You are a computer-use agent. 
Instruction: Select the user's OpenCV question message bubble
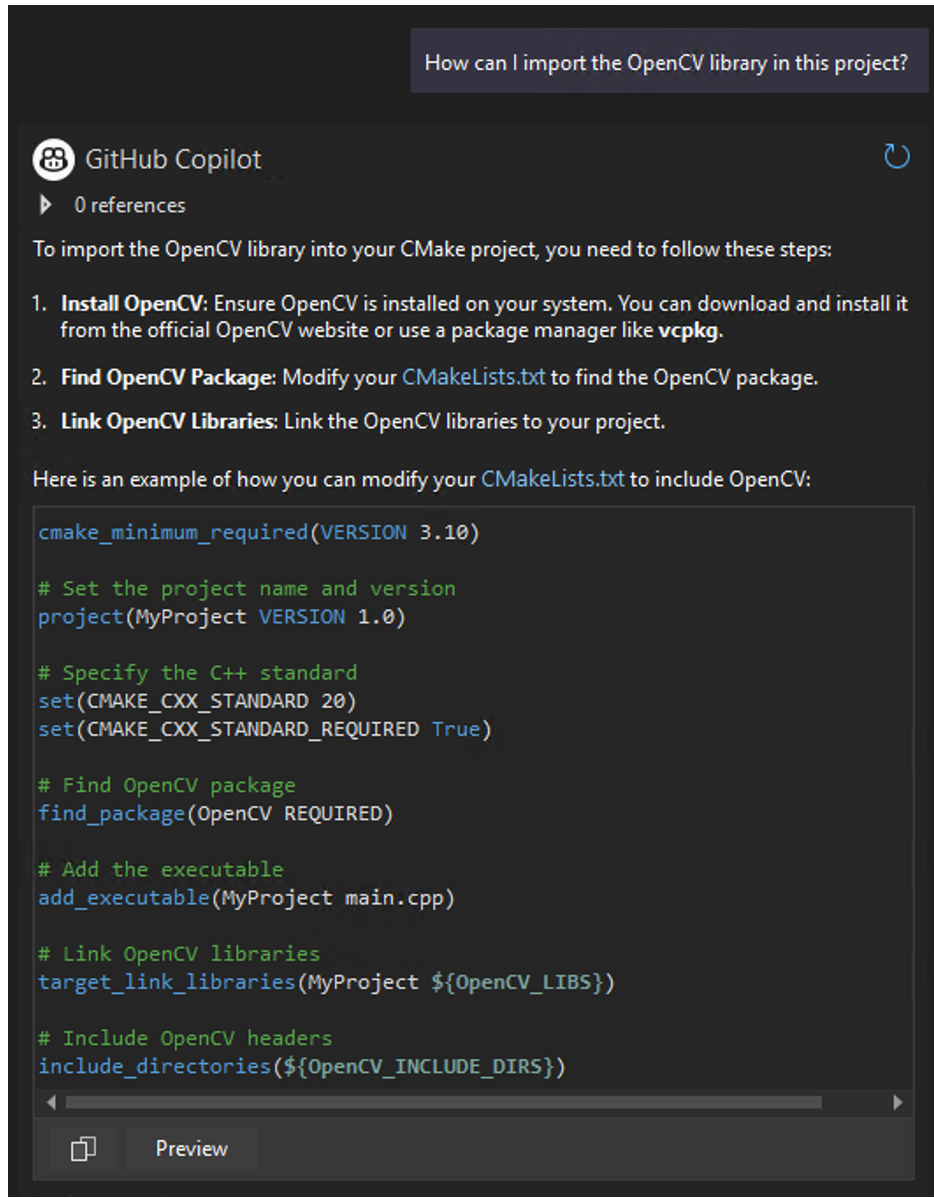click(666, 63)
